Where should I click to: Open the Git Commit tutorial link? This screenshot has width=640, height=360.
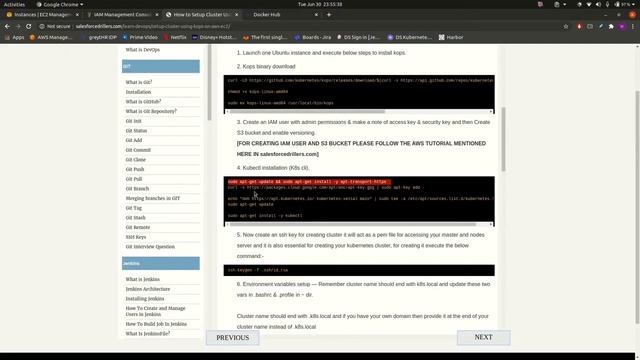[x=138, y=150]
